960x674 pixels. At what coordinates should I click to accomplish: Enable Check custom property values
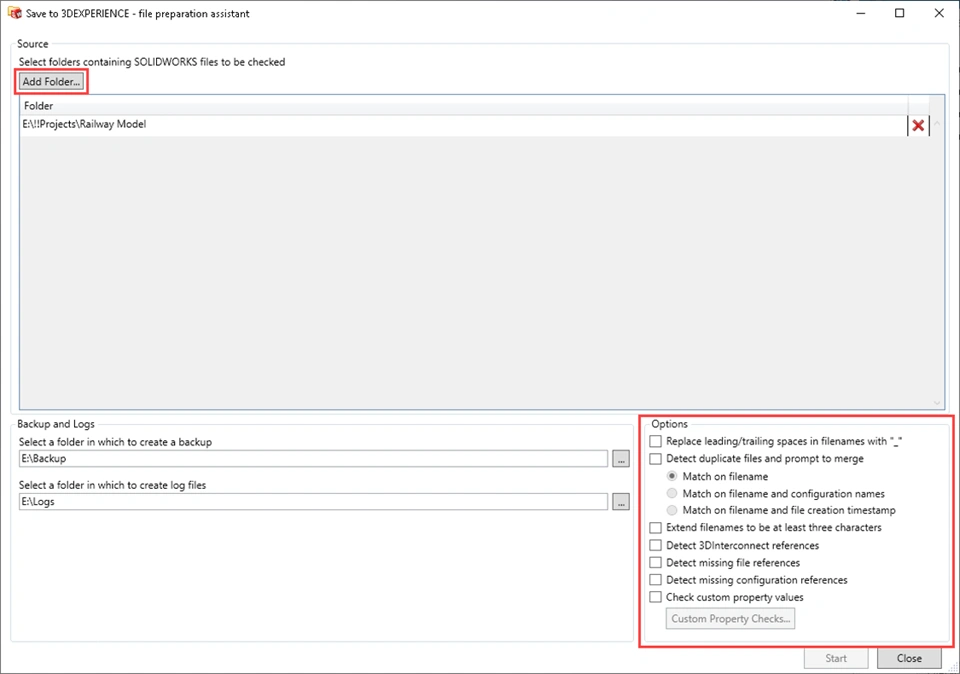[656, 596]
